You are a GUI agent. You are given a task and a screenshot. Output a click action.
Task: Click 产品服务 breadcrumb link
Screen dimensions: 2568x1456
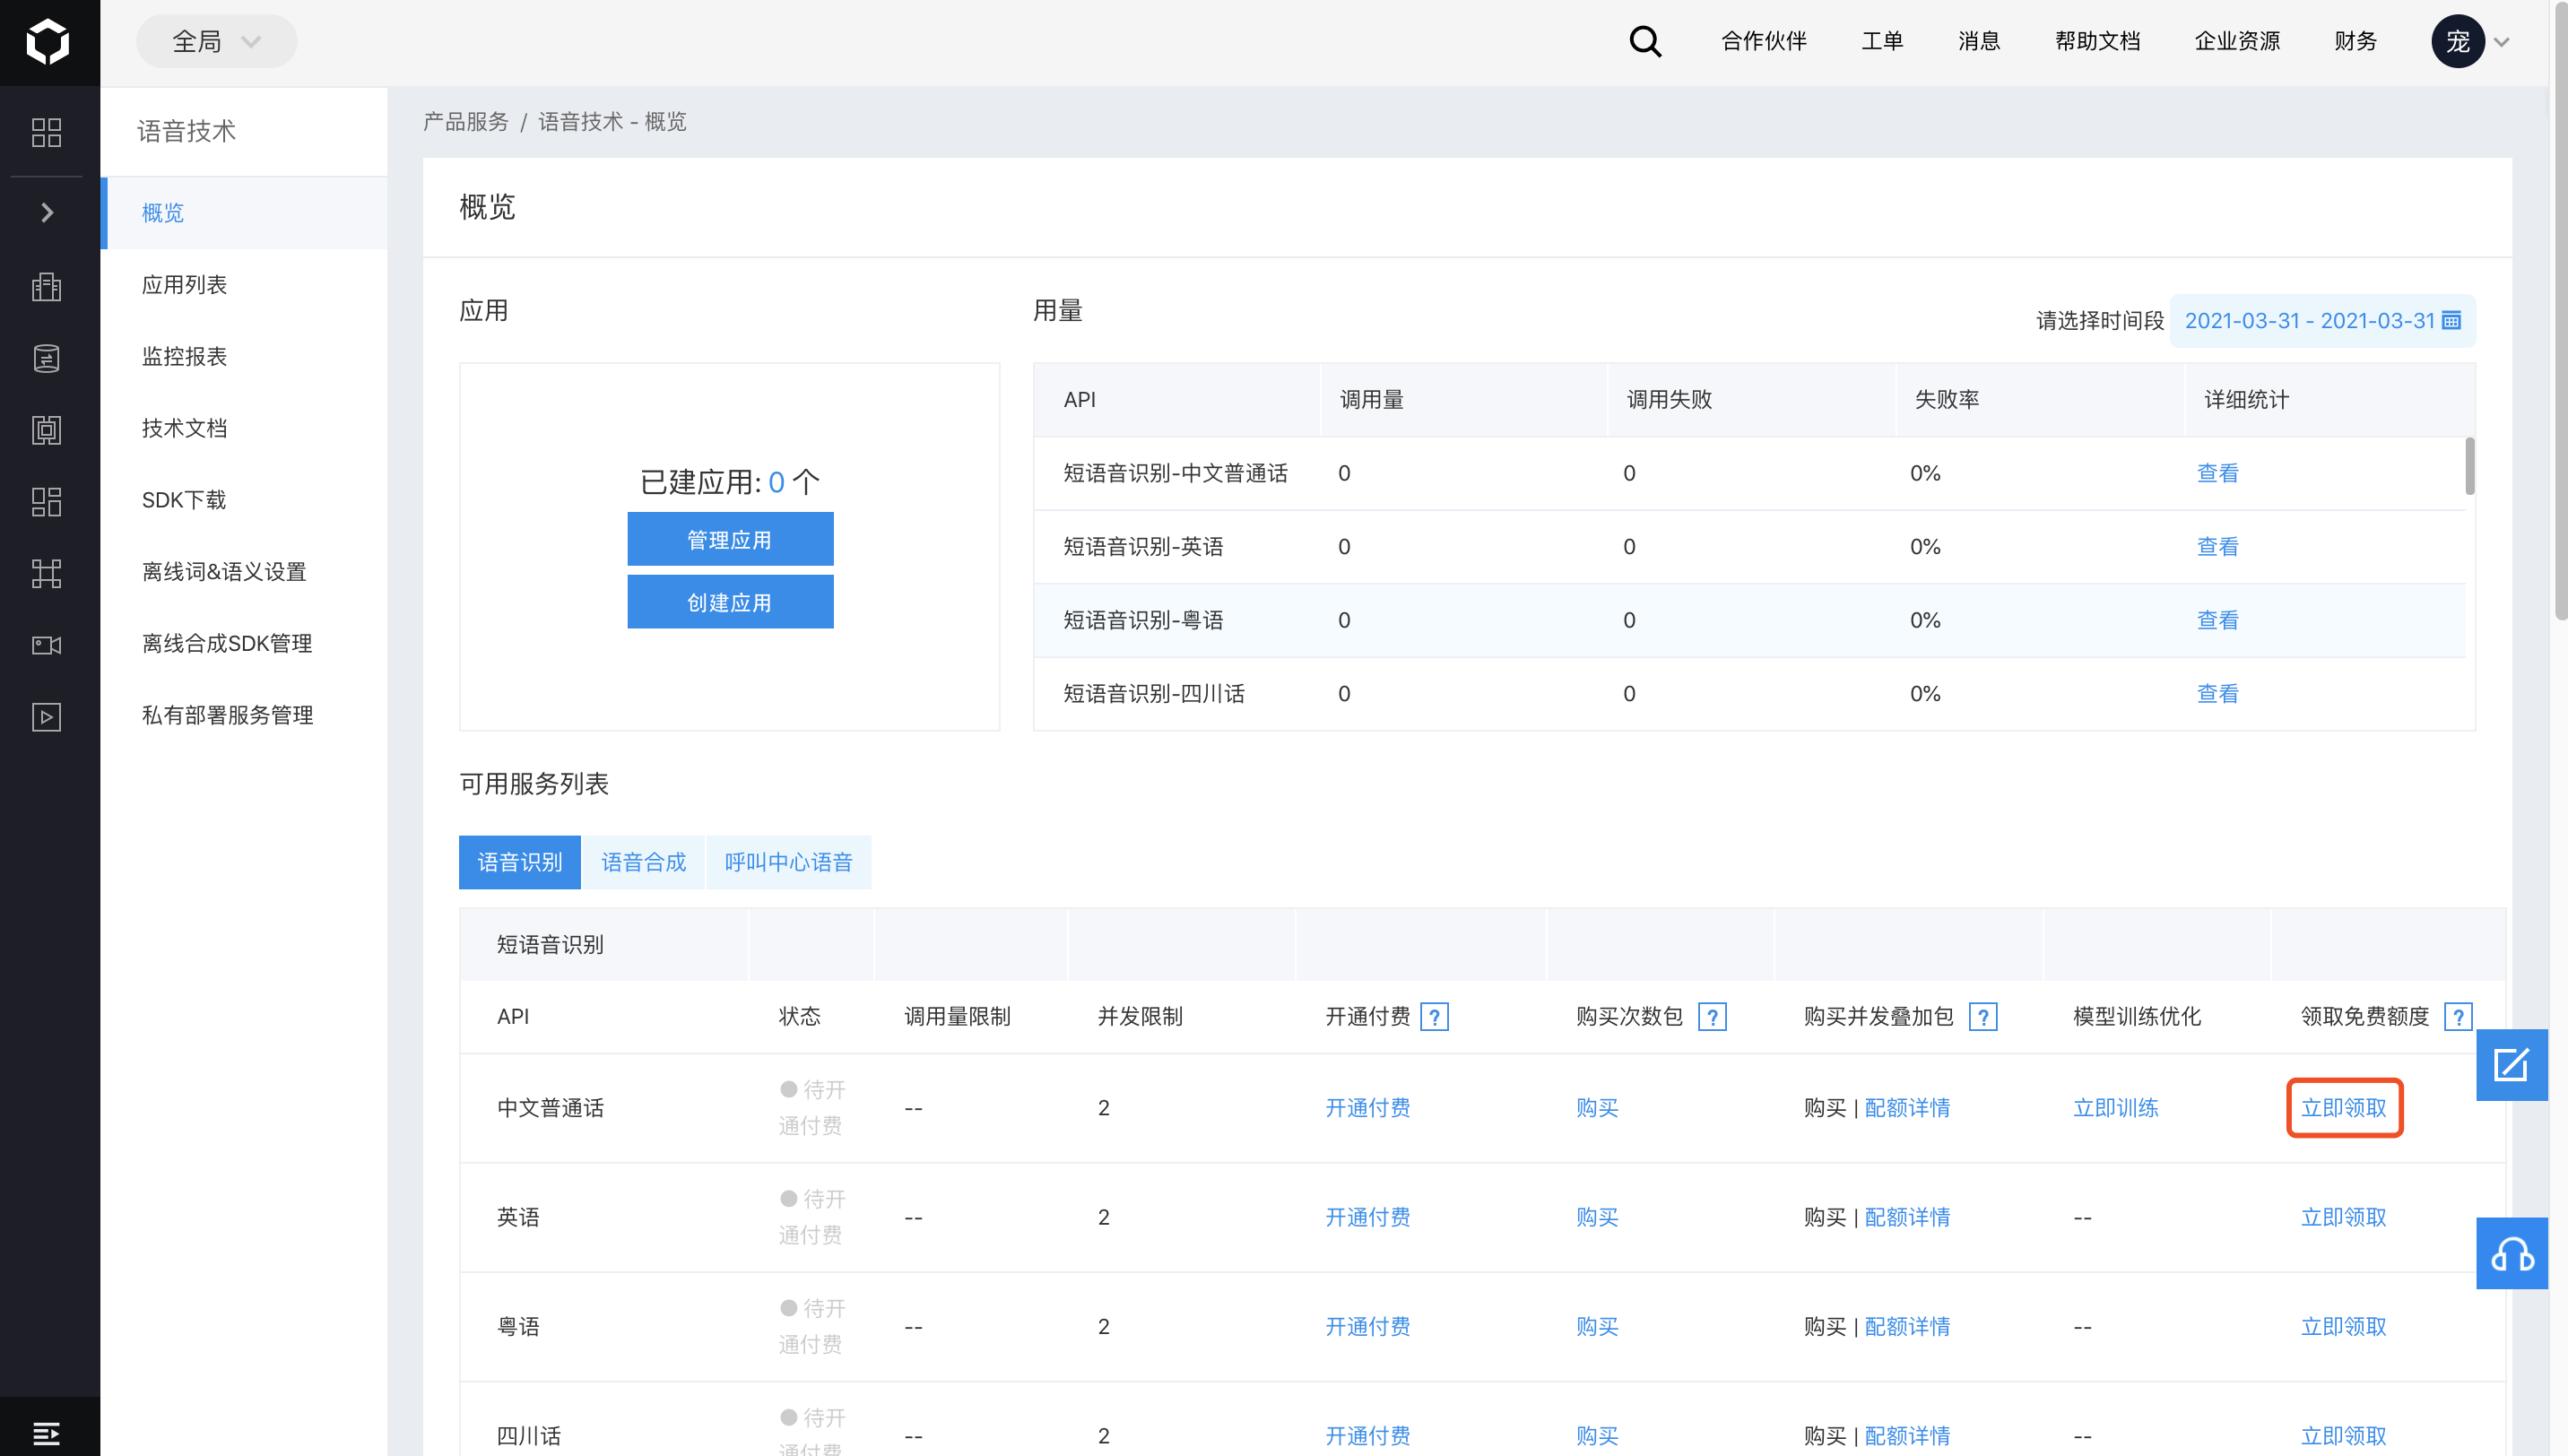pyautogui.click(x=466, y=122)
